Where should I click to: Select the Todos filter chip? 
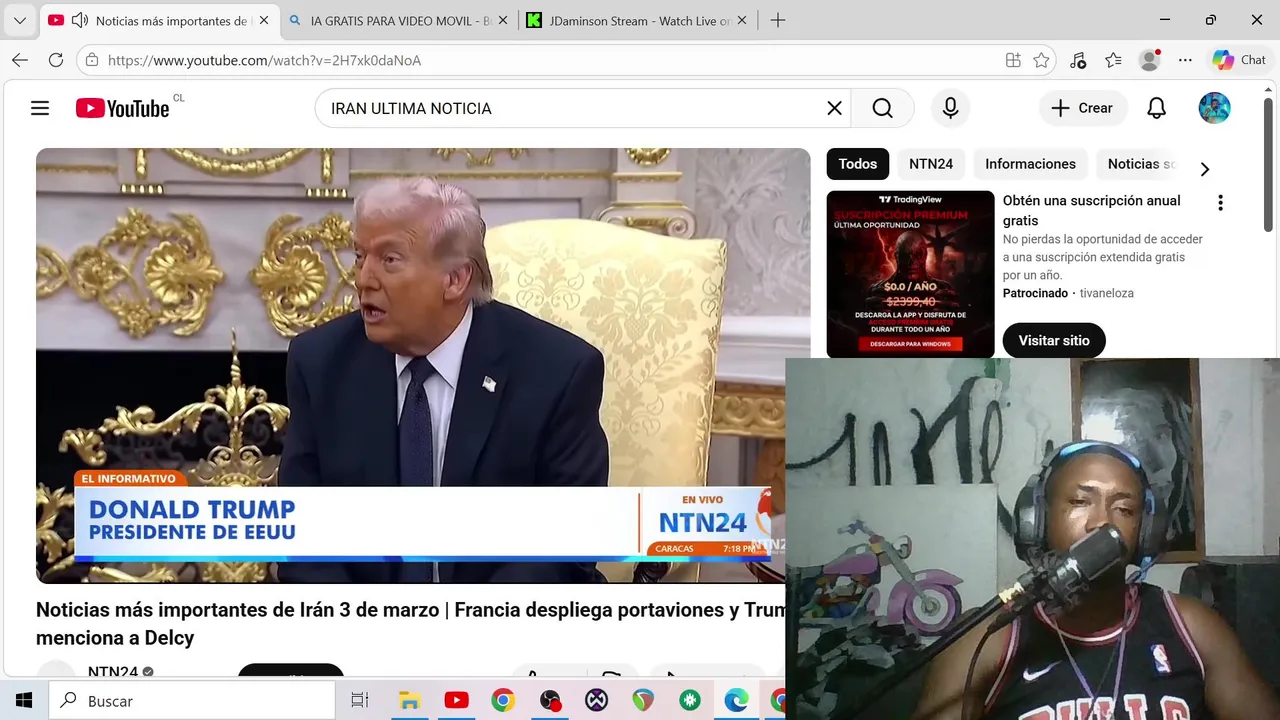pos(857,164)
